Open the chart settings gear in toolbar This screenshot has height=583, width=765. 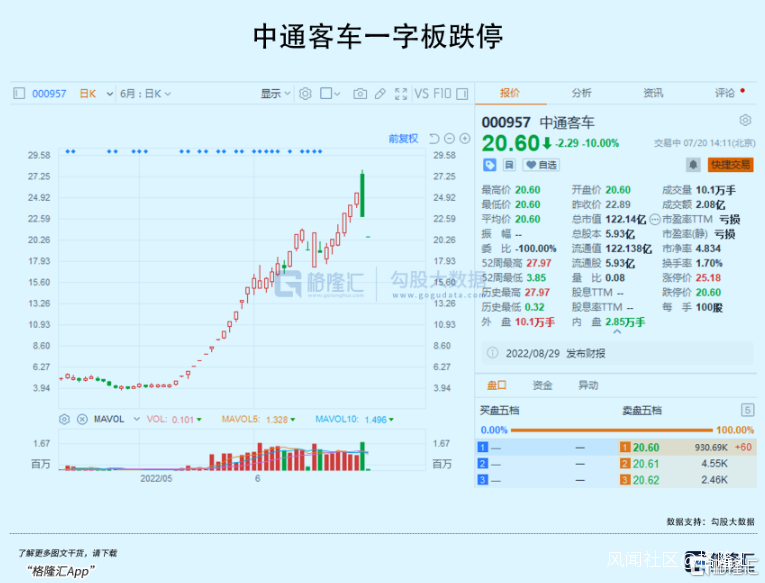[305, 93]
